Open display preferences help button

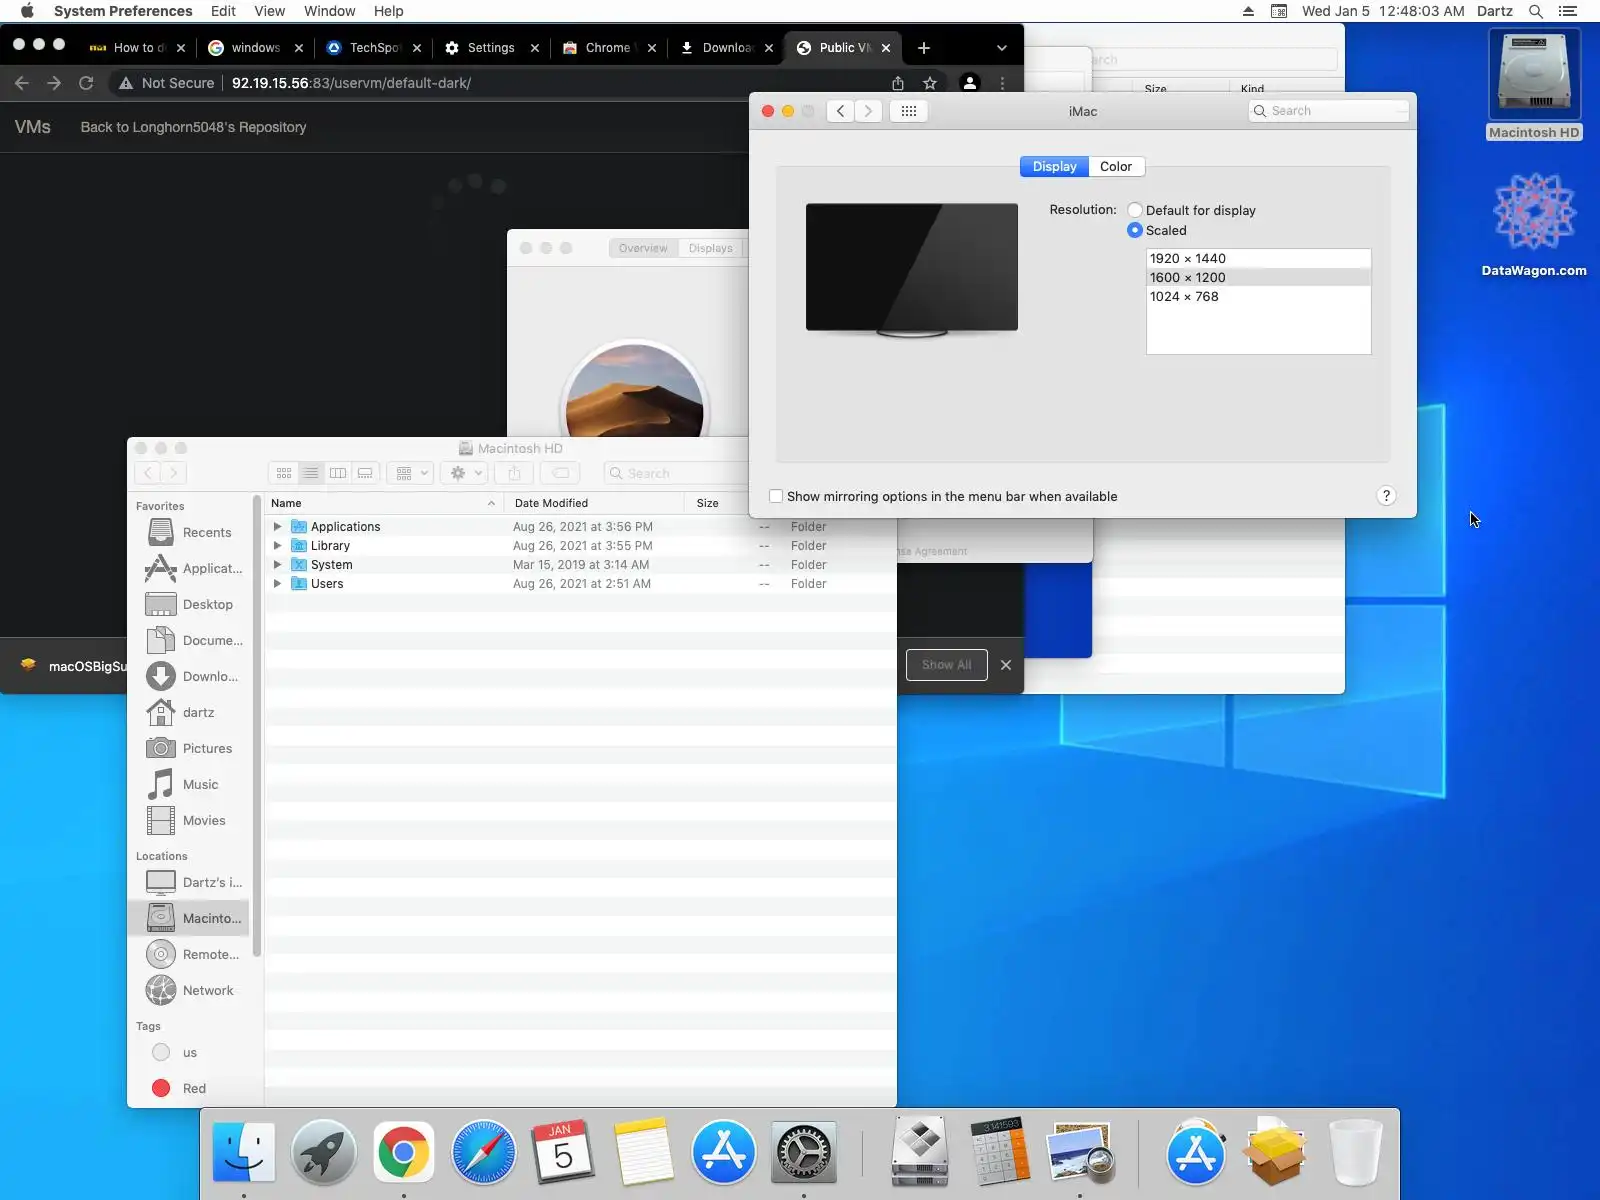pyautogui.click(x=1386, y=496)
